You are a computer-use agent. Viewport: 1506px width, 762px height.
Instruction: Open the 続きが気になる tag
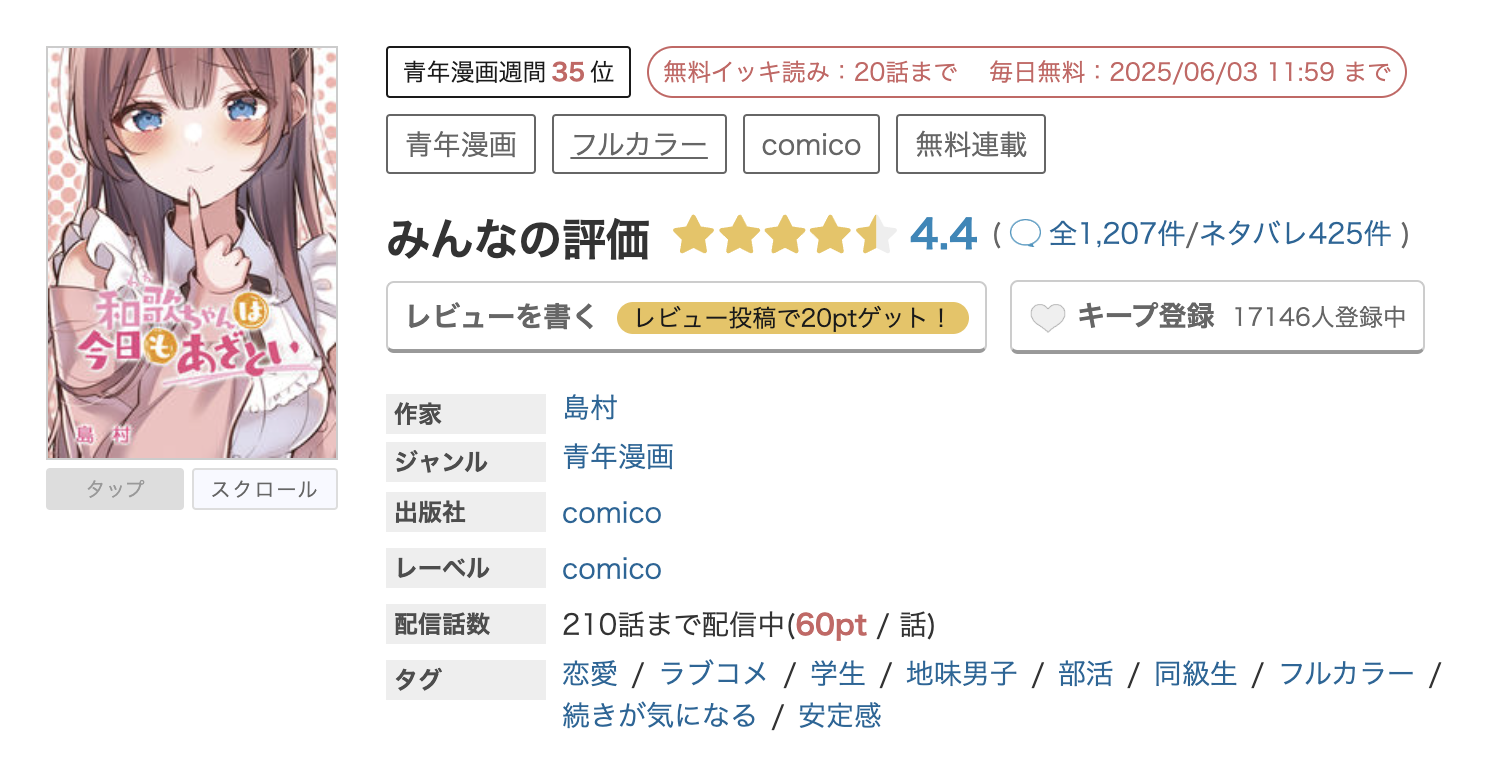pyautogui.click(x=659, y=716)
